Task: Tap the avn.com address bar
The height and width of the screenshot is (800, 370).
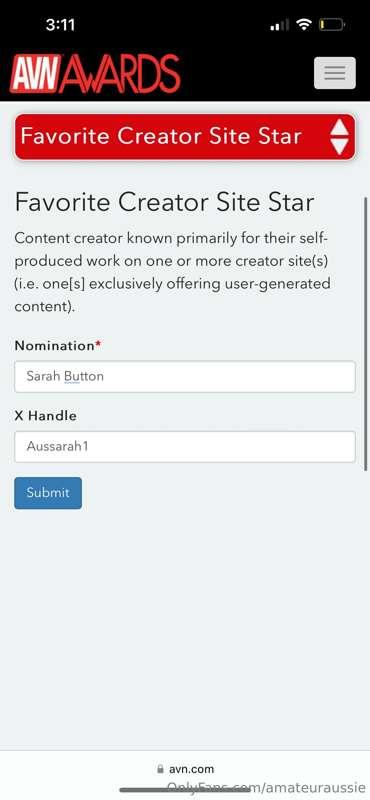Action: [185, 769]
